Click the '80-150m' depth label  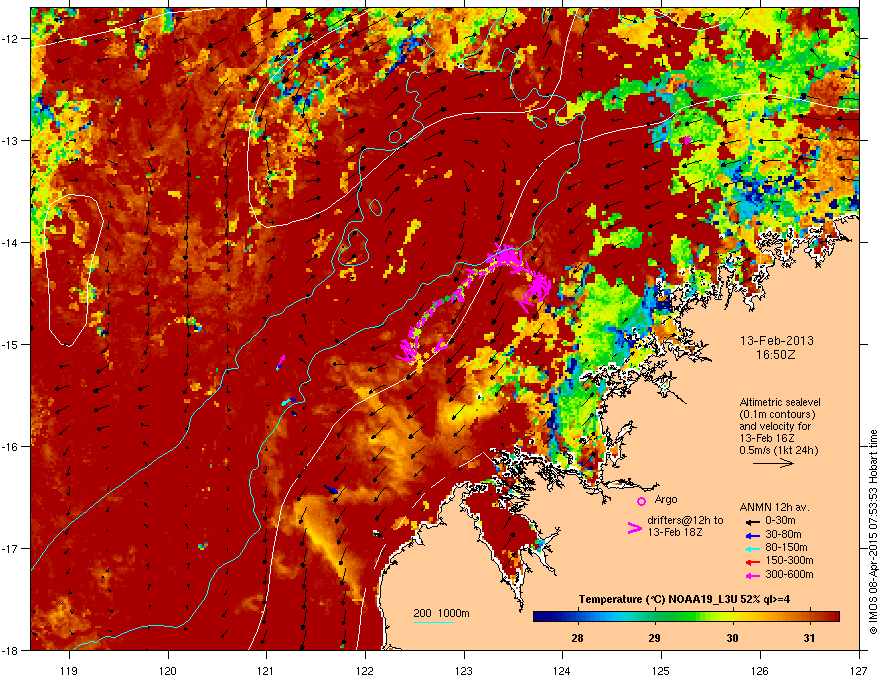click(786, 548)
